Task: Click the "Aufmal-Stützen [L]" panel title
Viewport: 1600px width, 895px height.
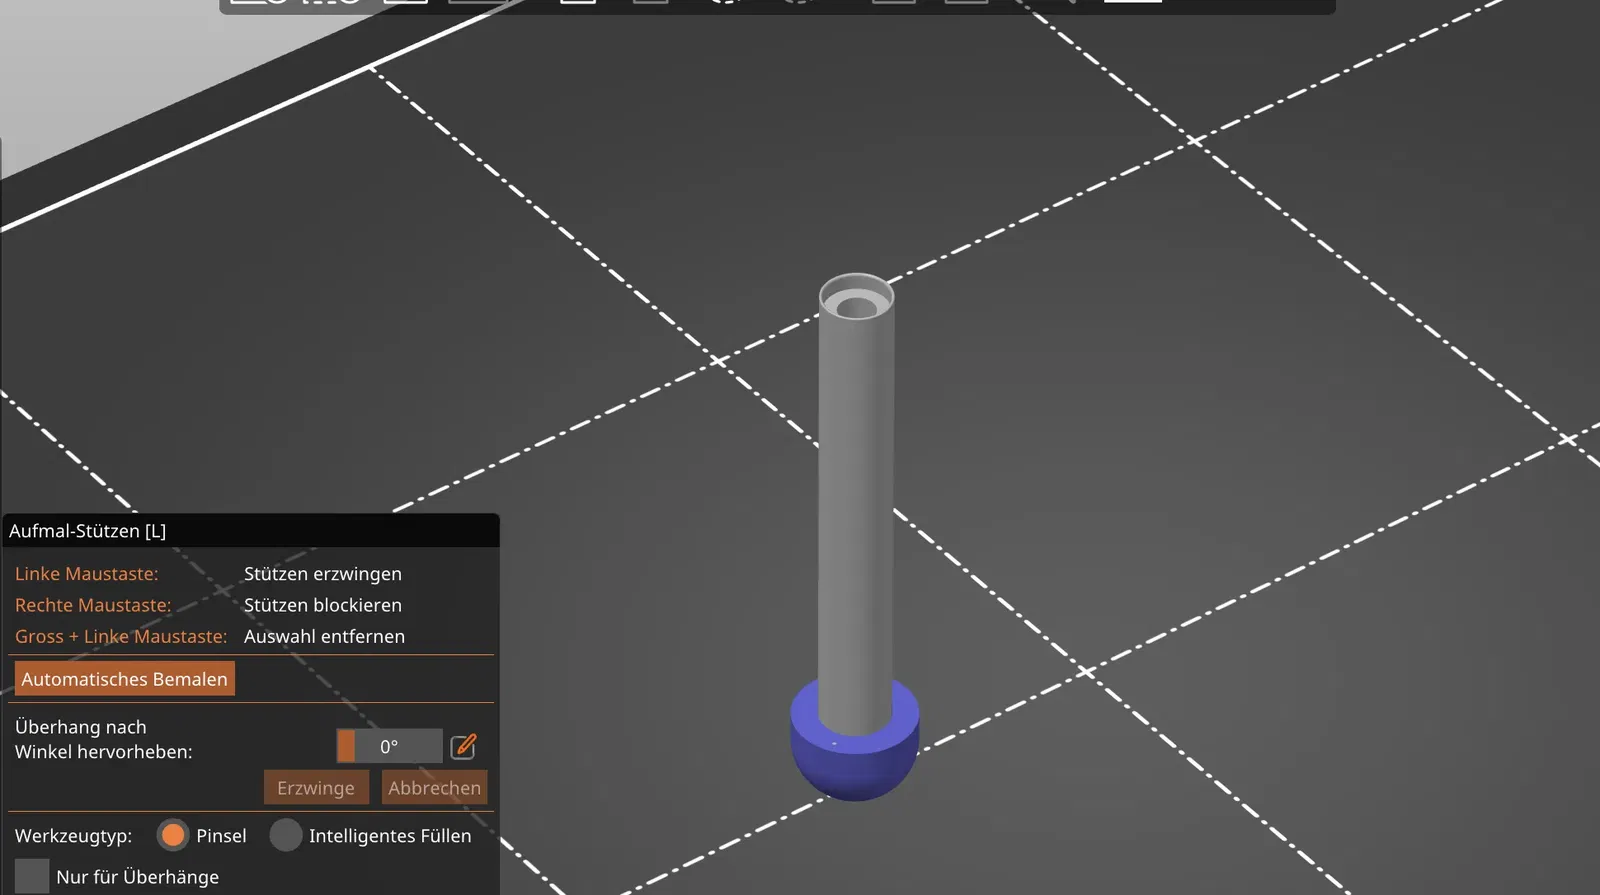Action: [x=88, y=531]
